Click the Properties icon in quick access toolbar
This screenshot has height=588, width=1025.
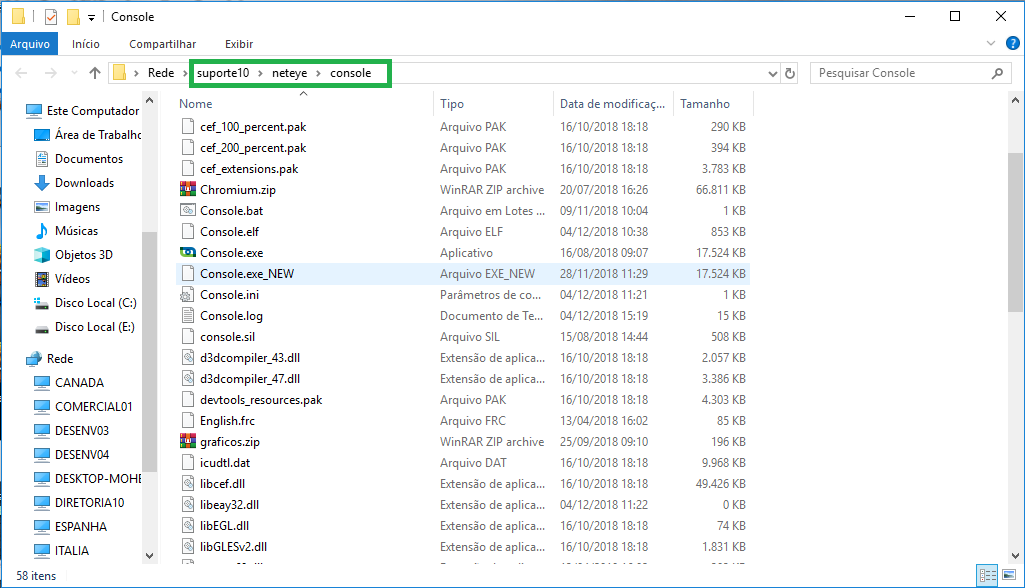[51, 17]
